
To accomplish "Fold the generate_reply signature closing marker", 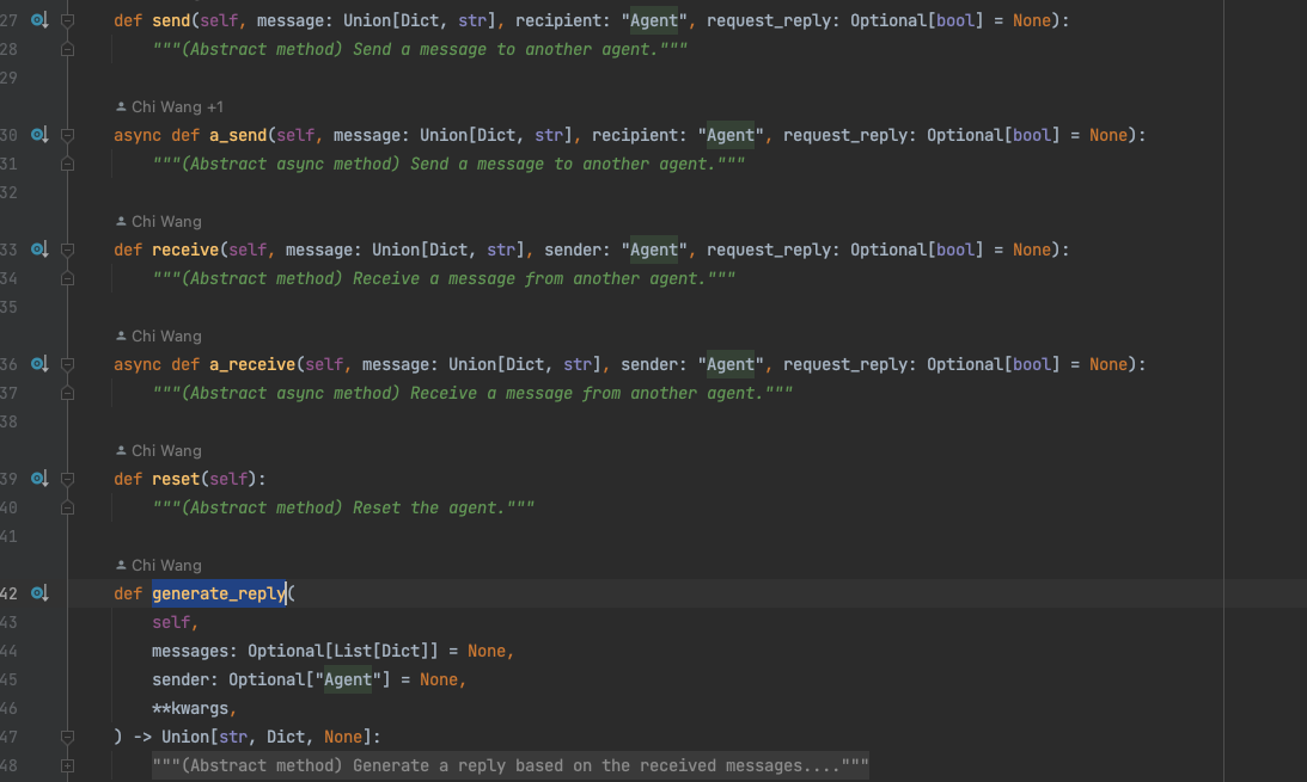I will click(68, 737).
